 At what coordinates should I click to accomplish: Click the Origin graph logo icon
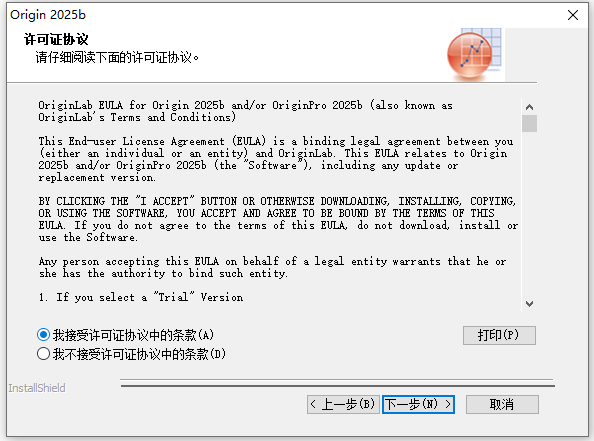474,54
